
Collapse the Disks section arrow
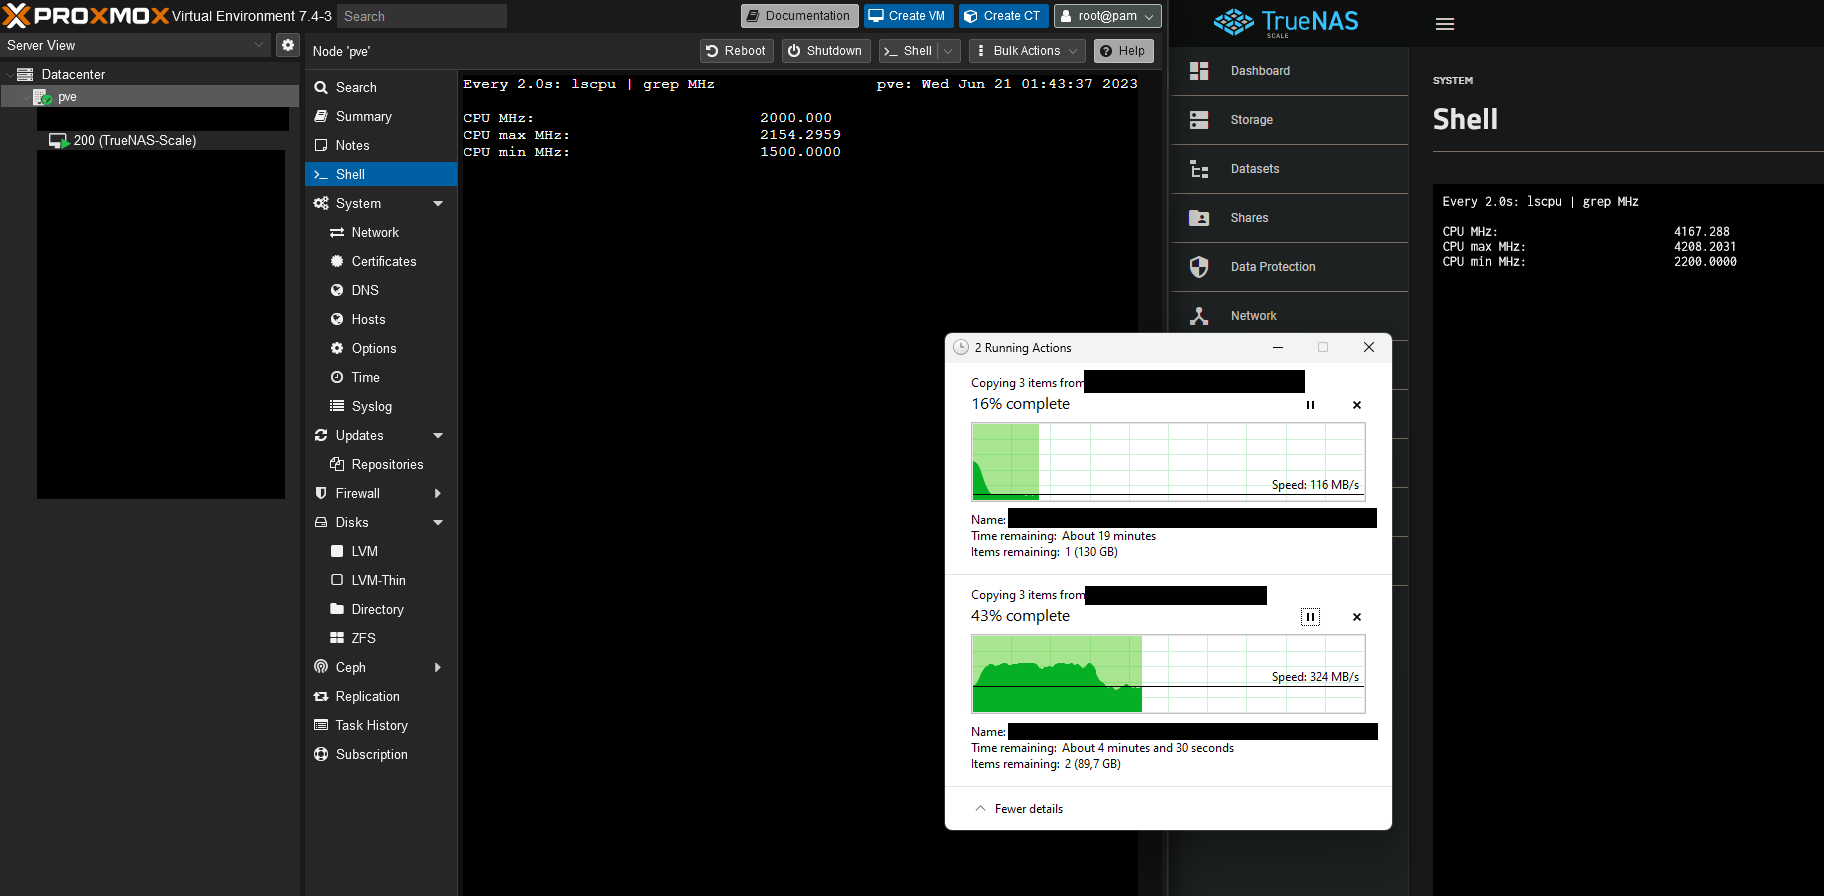tap(438, 523)
